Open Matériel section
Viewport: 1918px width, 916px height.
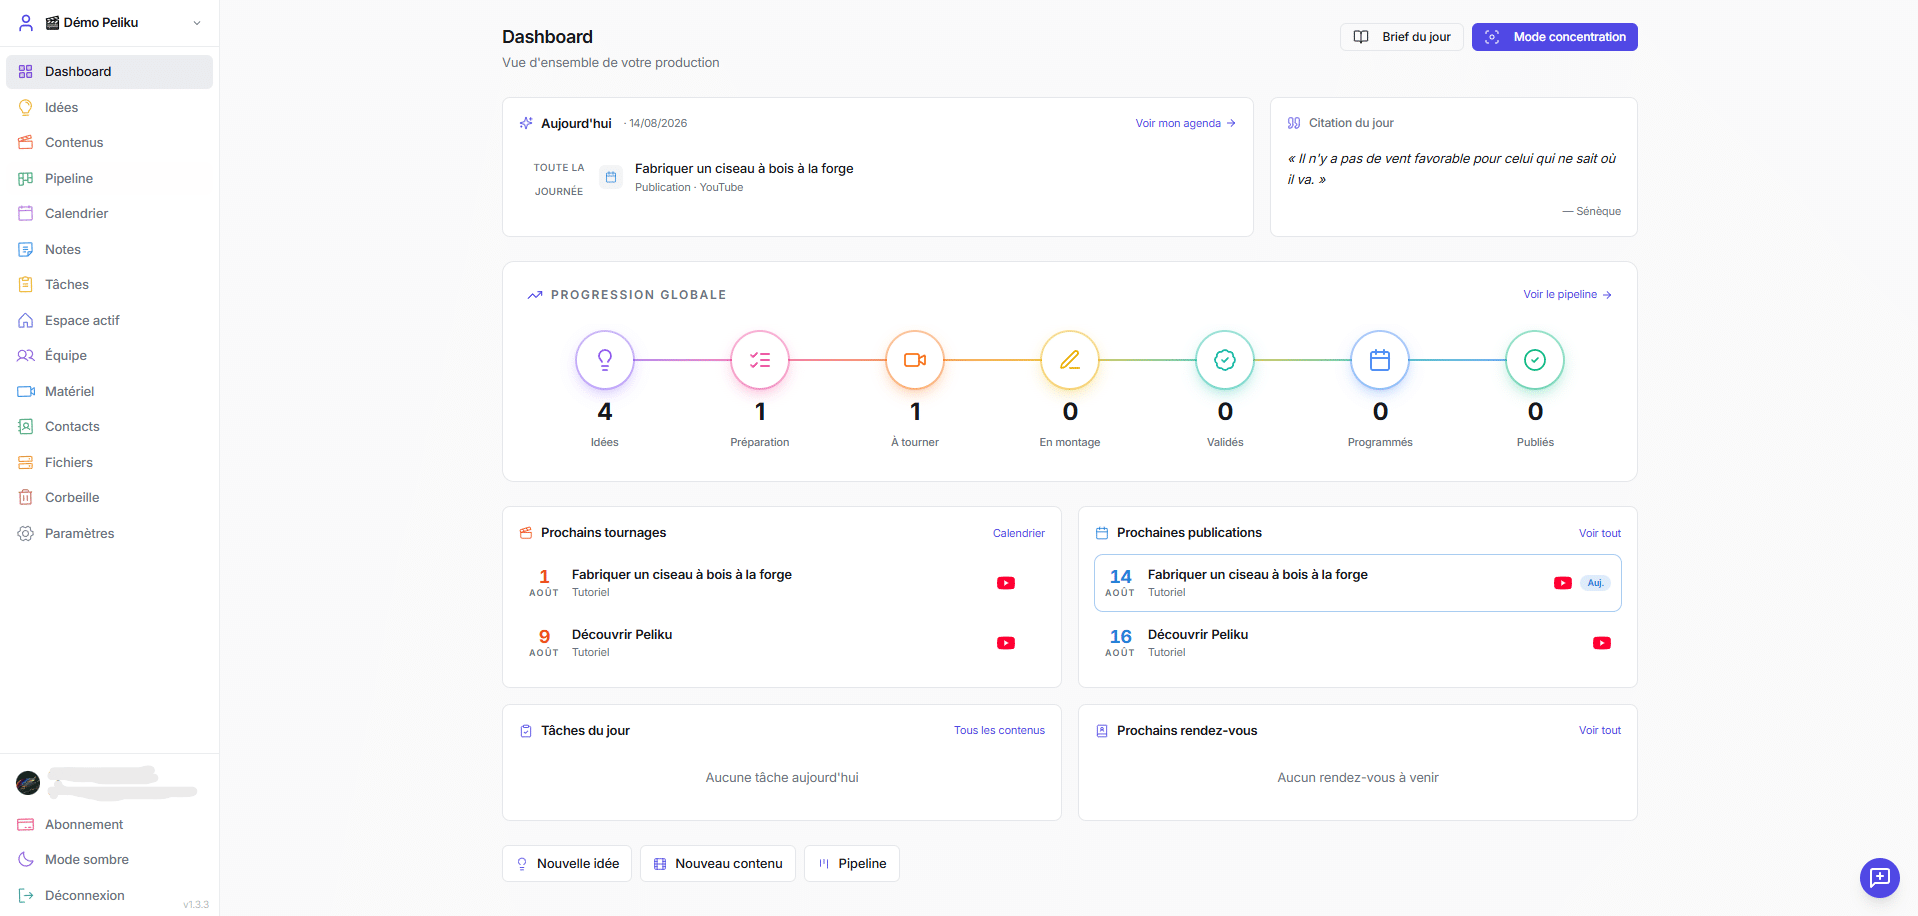(x=110, y=391)
